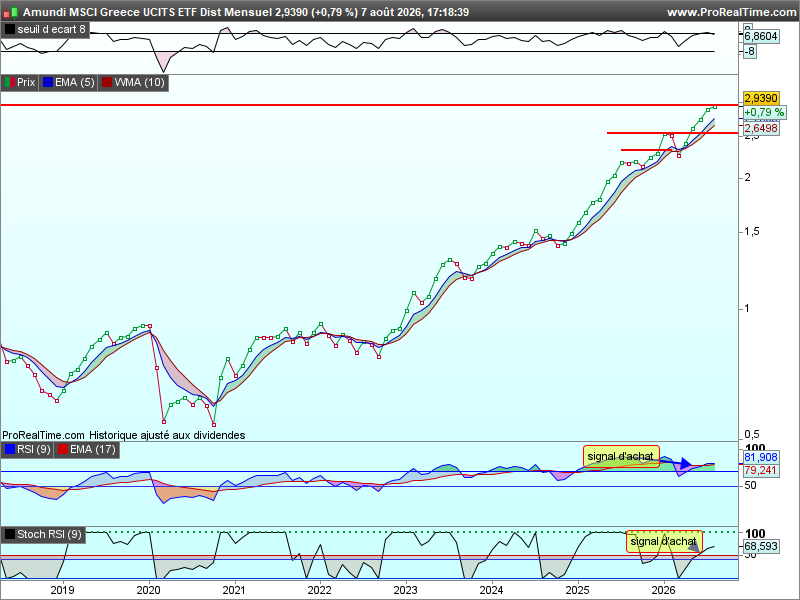Viewport: 800px width, 600px height.
Task: Click the EMA (5) legend label
Action: 69,82
